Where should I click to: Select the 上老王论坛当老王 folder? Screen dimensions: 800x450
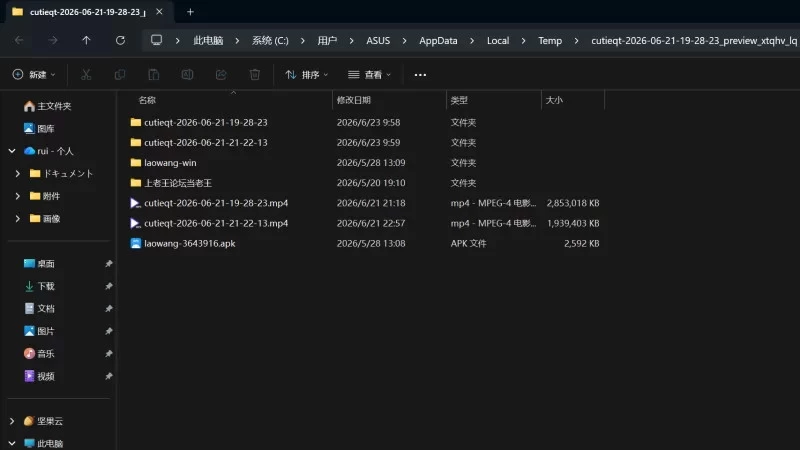[178, 183]
